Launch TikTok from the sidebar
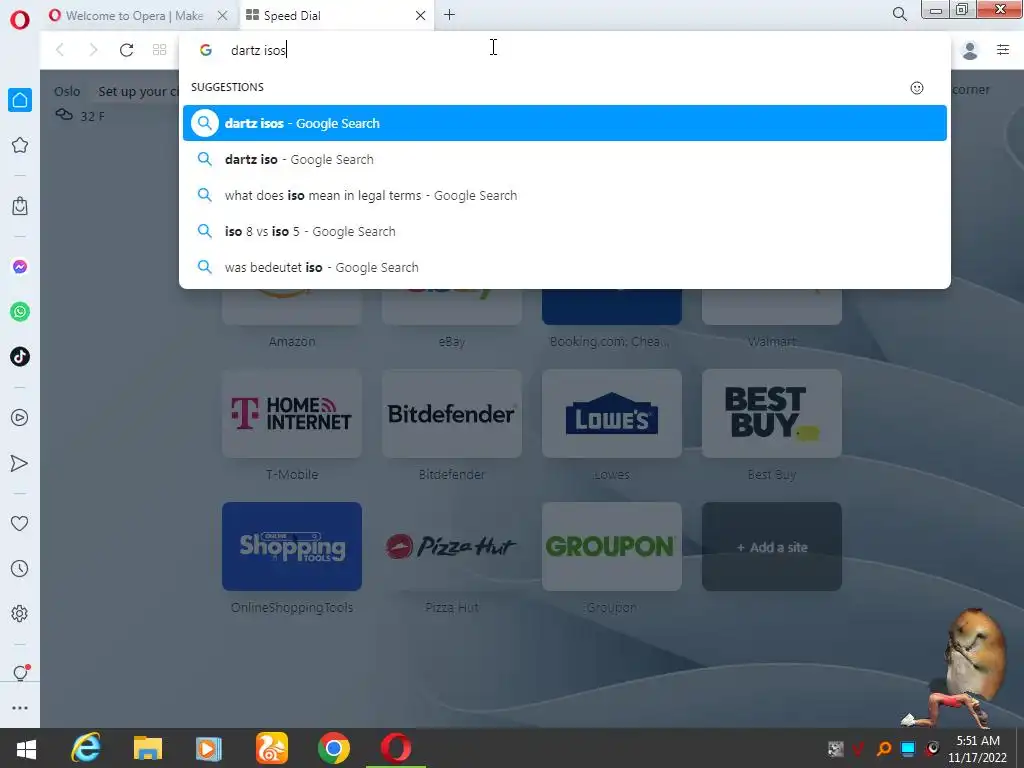 [20, 357]
